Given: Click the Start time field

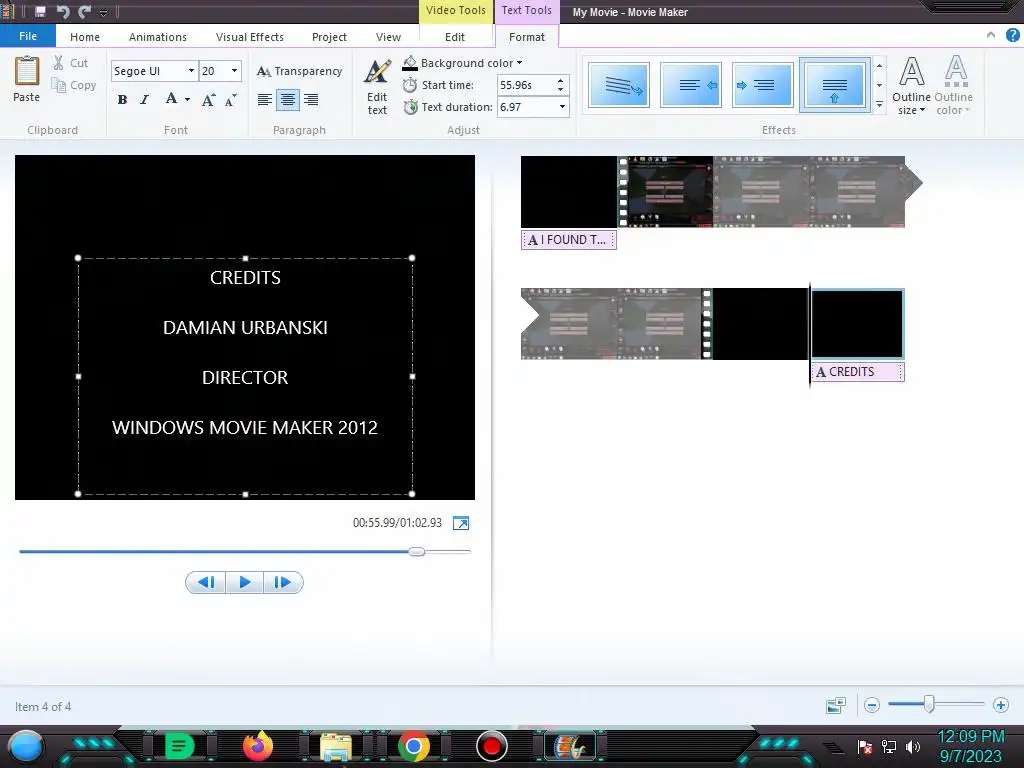Looking at the screenshot, I should (x=526, y=86).
